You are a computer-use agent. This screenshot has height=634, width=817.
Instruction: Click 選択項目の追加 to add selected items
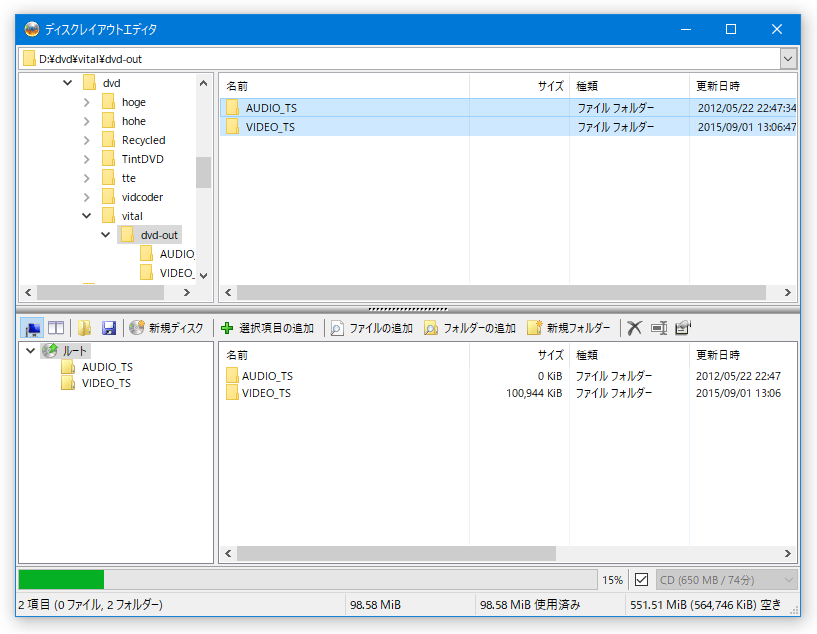click(x=267, y=328)
